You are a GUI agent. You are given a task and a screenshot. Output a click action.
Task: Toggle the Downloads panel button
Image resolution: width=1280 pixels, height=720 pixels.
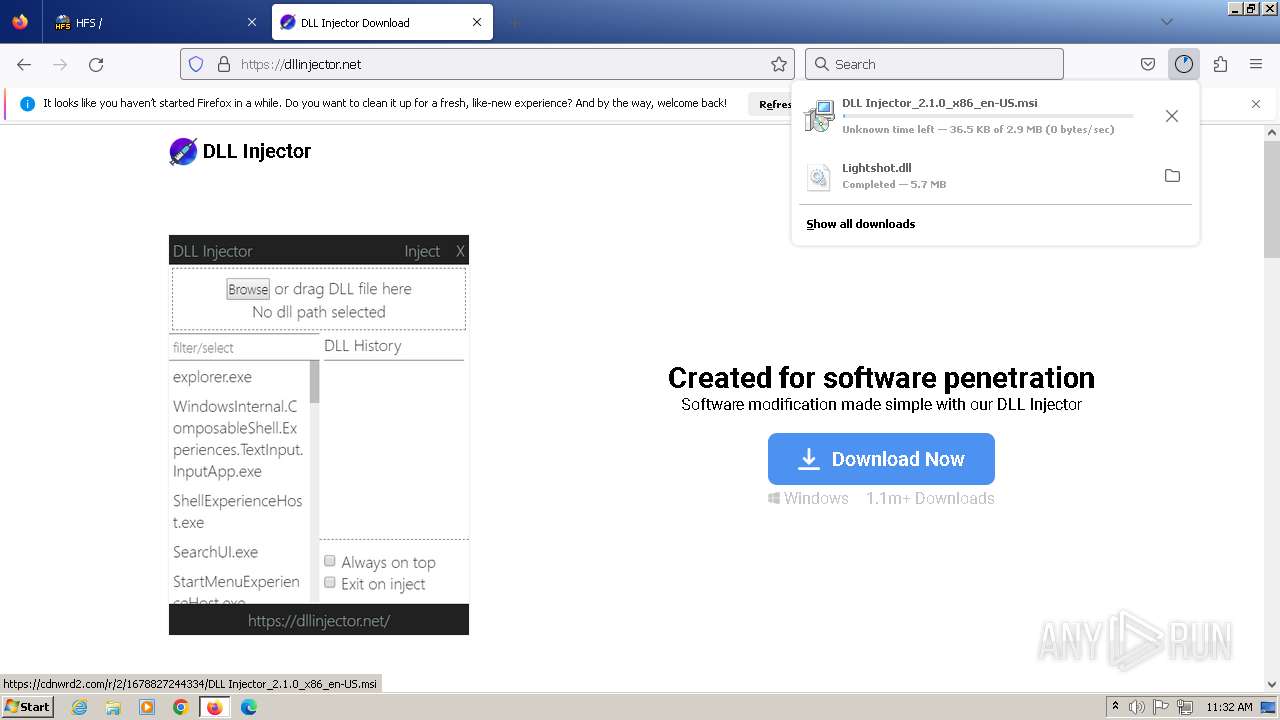[1184, 64]
